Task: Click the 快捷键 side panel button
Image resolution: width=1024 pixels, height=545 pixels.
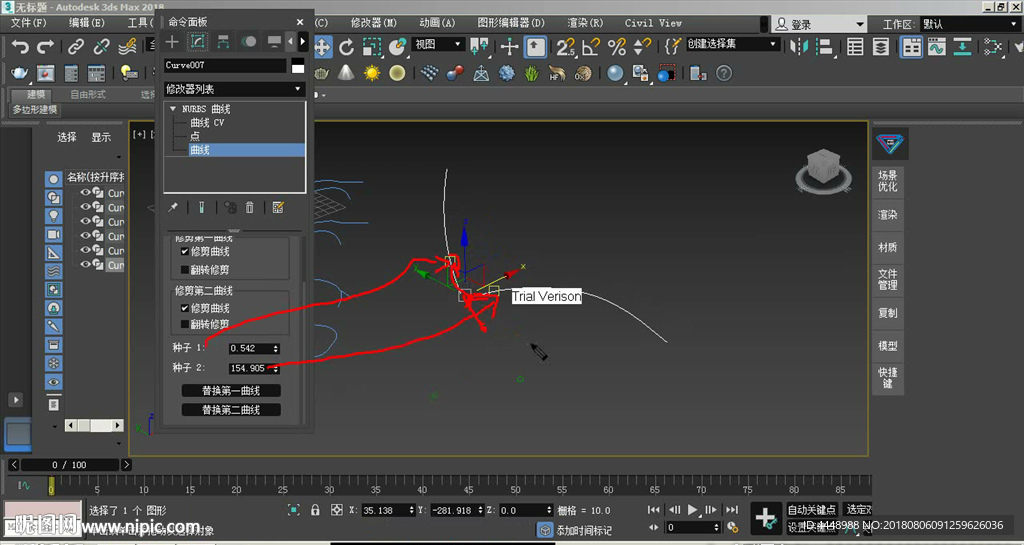Action: (x=888, y=378)
